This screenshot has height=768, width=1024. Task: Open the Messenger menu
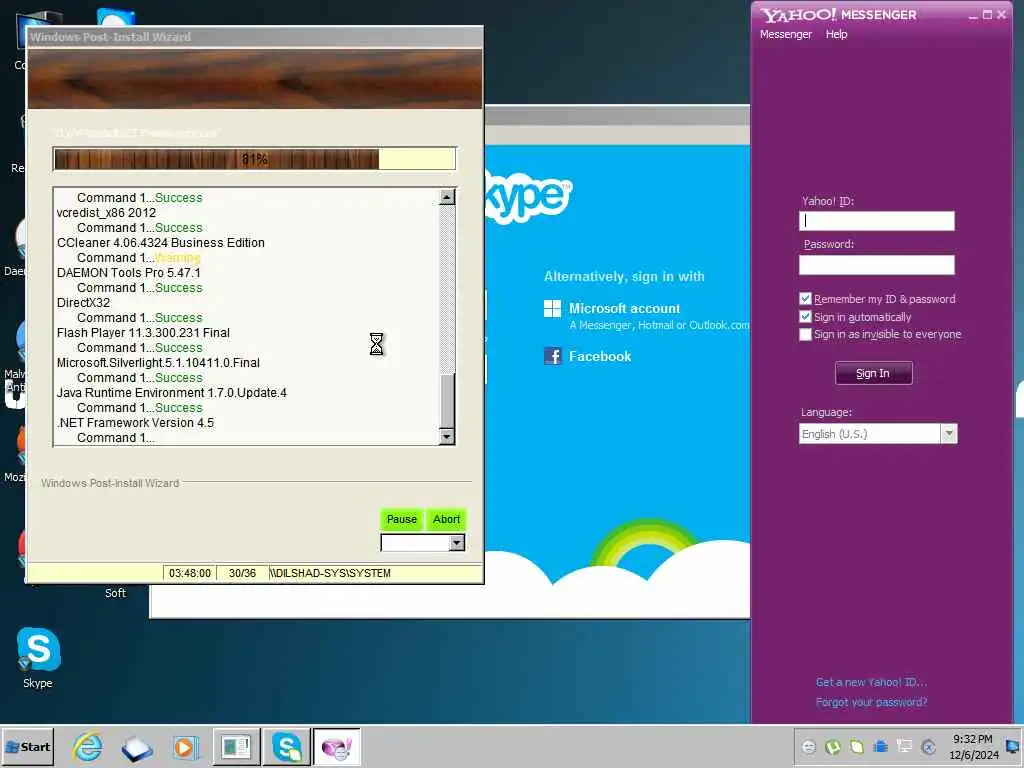786,35
